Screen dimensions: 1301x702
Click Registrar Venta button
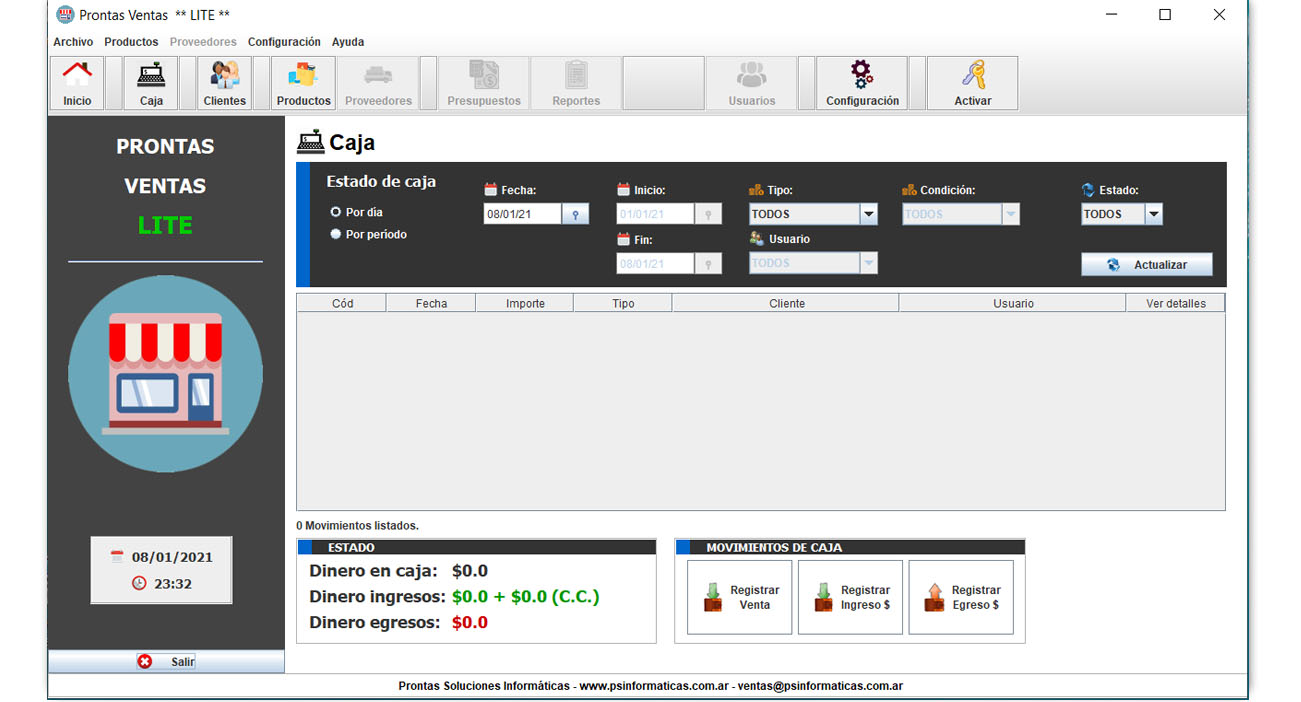tap(740, 598)
